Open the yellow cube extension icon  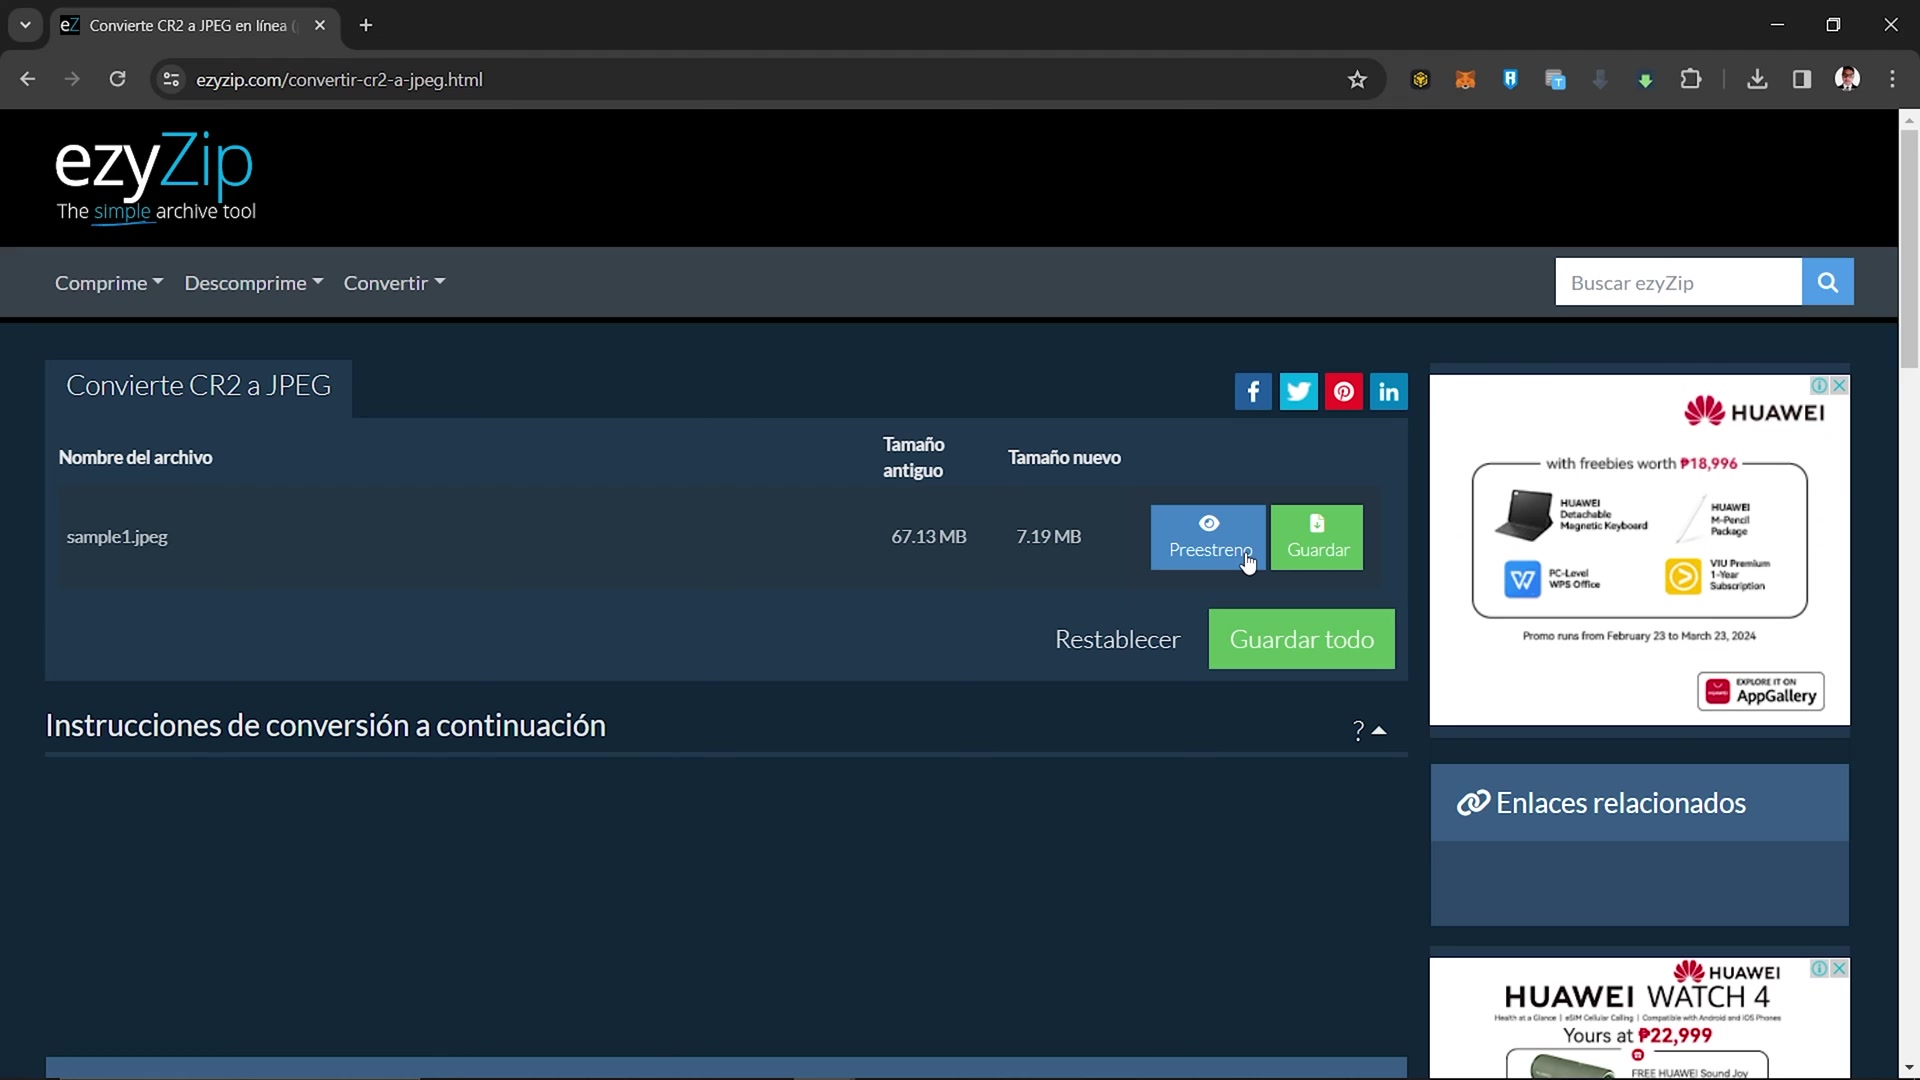pos(1420,80)
